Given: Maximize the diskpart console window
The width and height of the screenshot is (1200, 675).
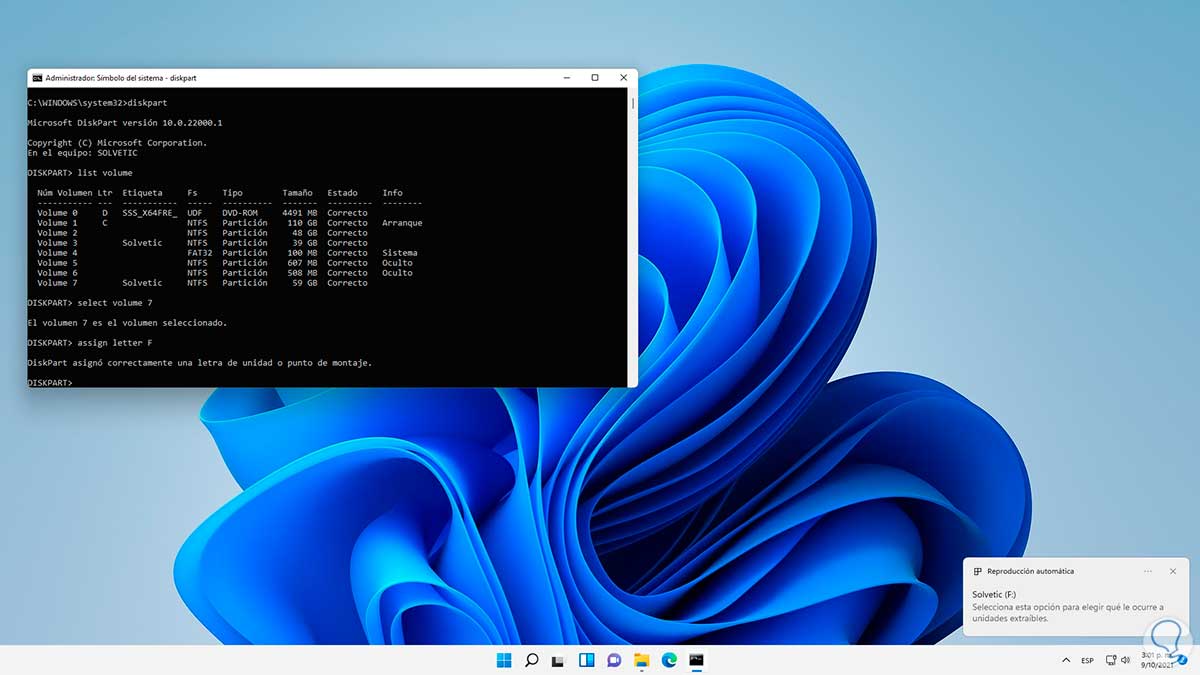Looking at the screenshot, I should 594,78.
